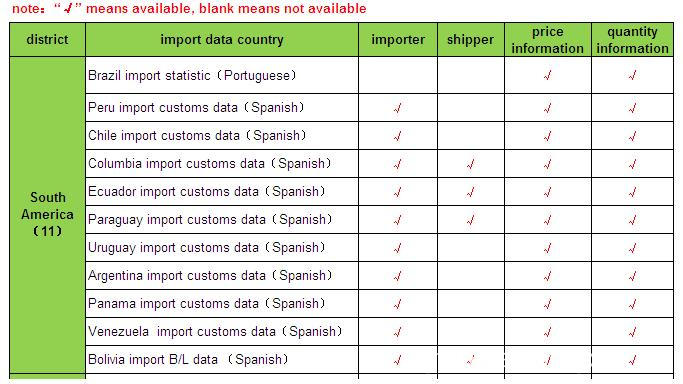Click Uruguay importer checkmark
The image size is (683, 384).
tap(397, 248)
